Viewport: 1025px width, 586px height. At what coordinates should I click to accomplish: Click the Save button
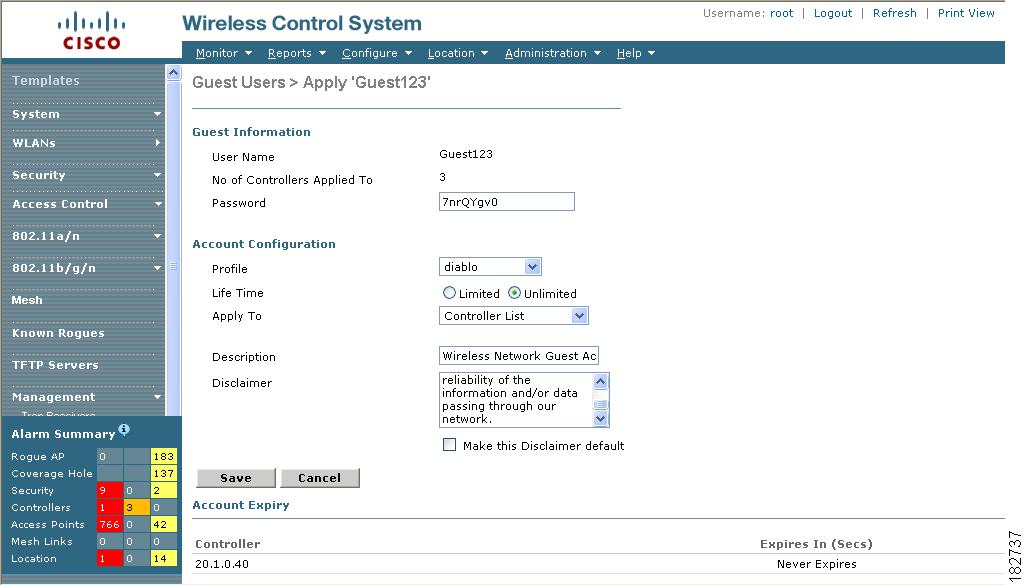click(x=235, y=478)
